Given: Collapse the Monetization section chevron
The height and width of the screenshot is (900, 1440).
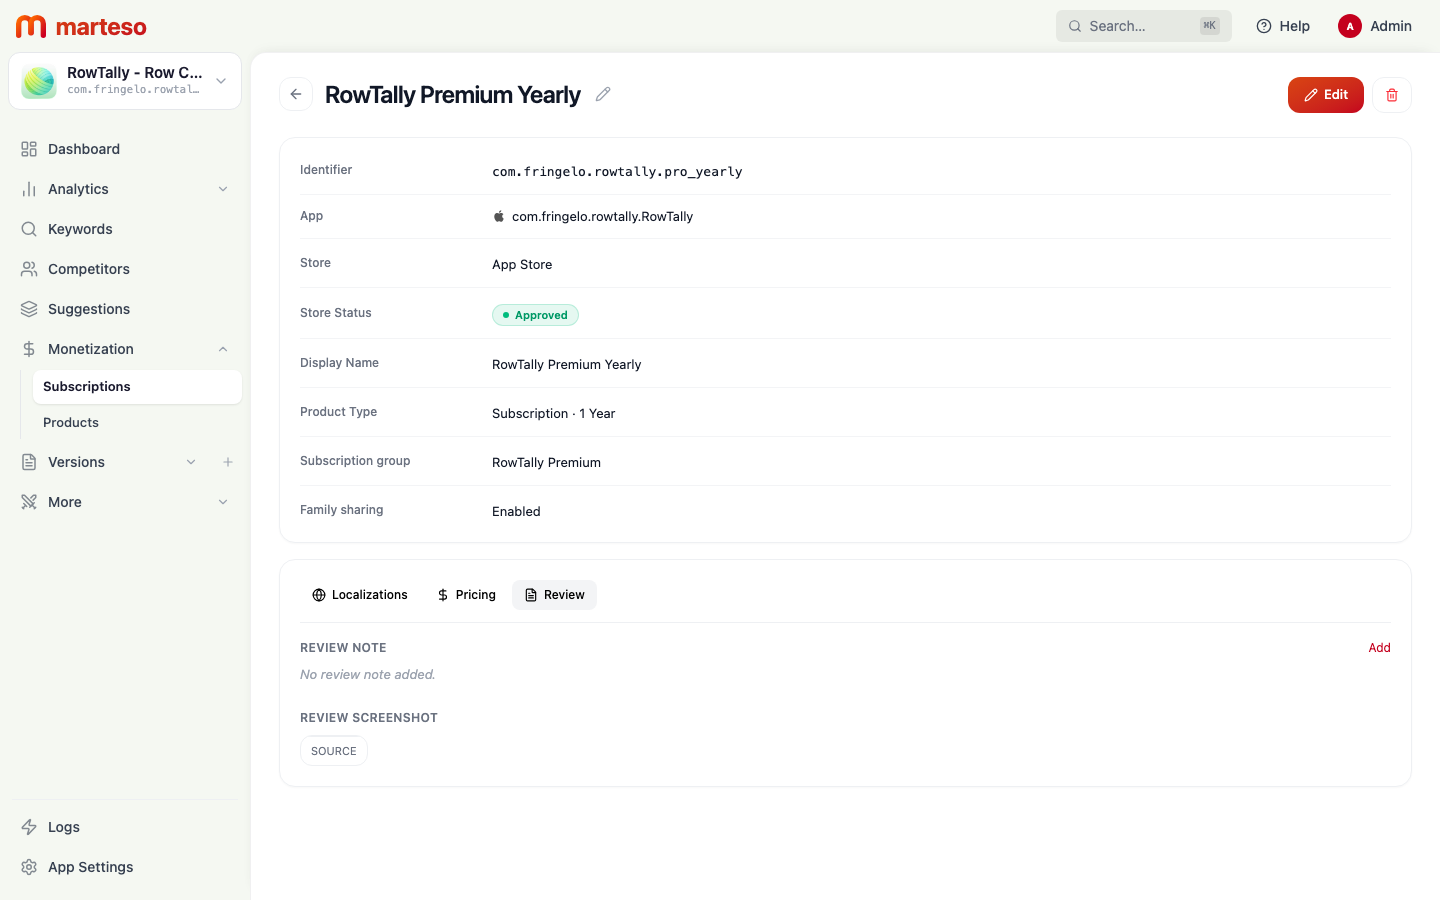Looking at the screenshot, I should point(223,349).
